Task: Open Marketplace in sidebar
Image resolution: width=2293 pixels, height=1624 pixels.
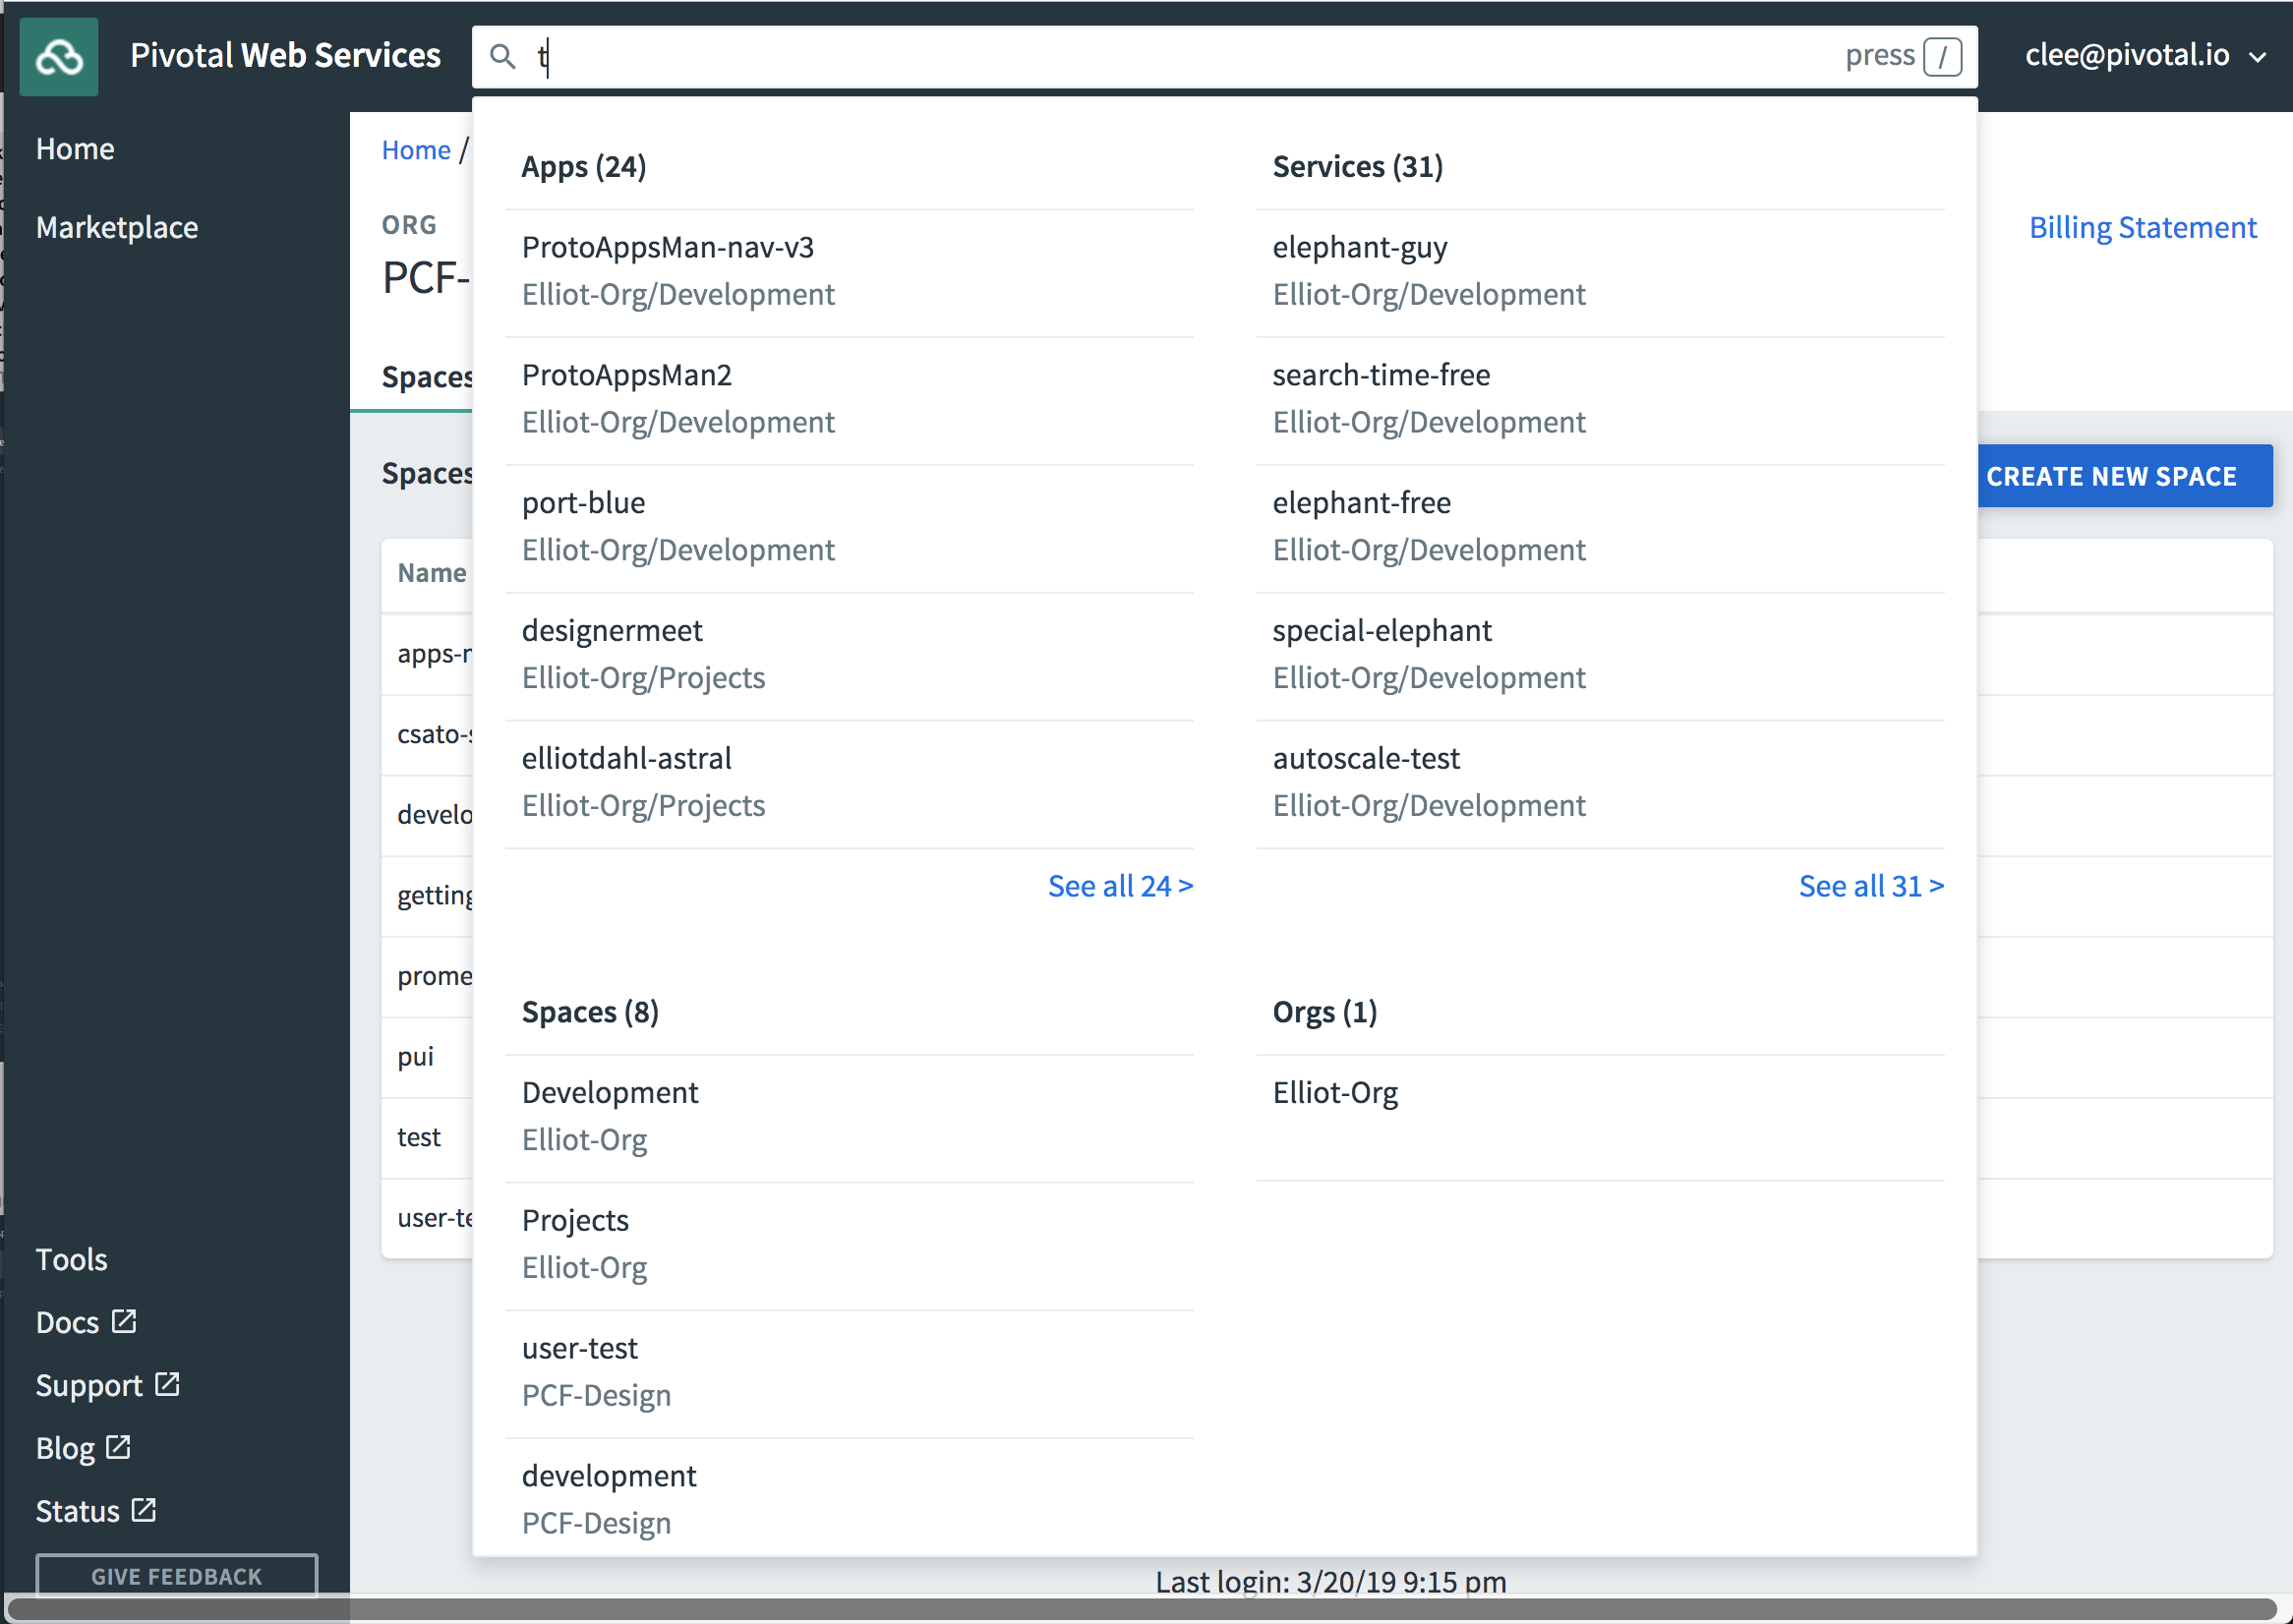Action: (117, 227)
